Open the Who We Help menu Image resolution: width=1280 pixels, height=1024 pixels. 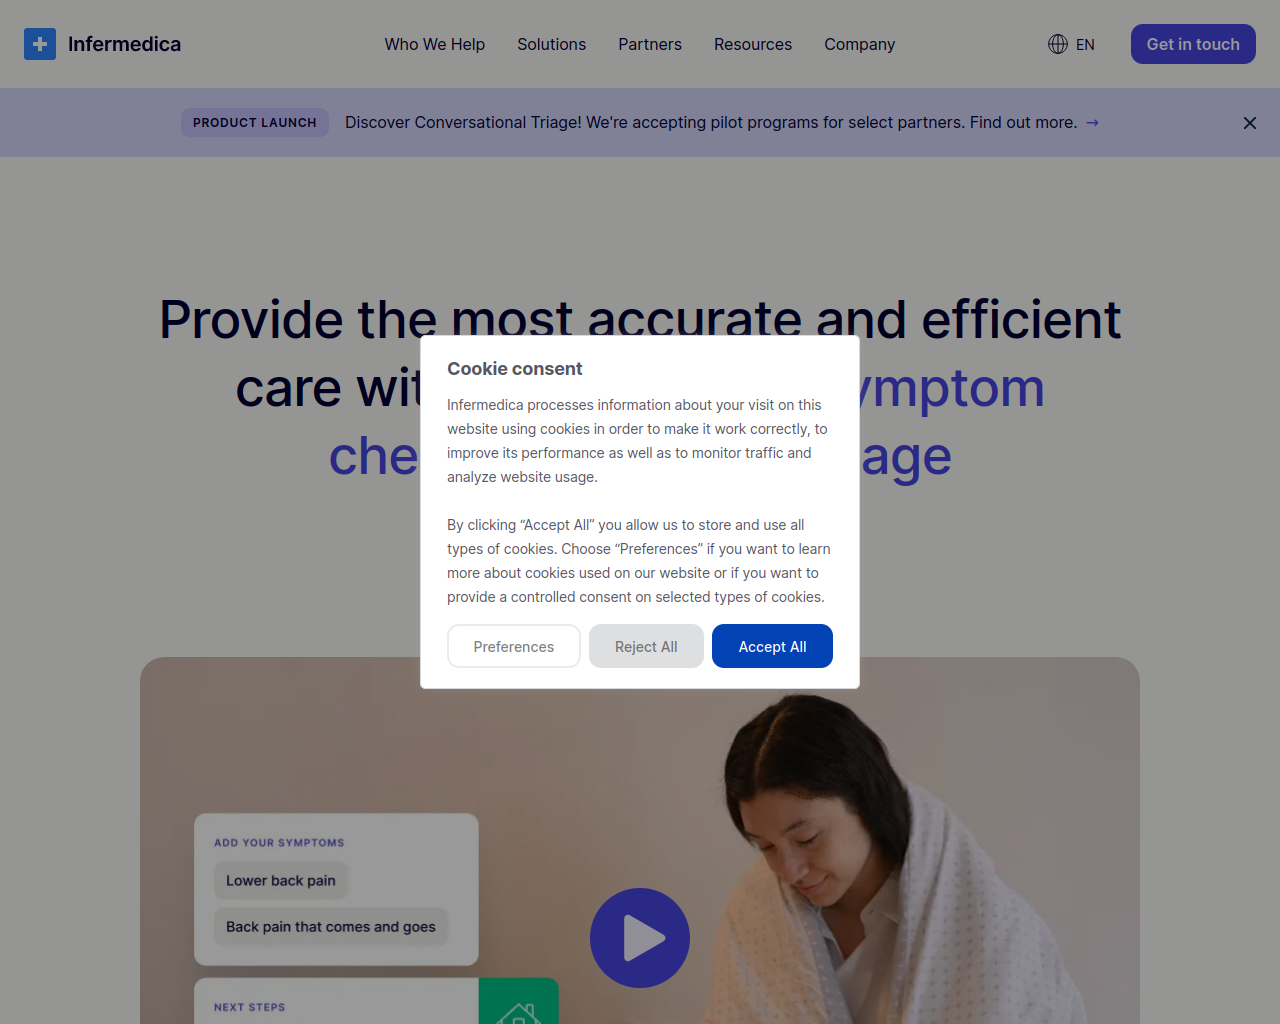tap(435, 44)
